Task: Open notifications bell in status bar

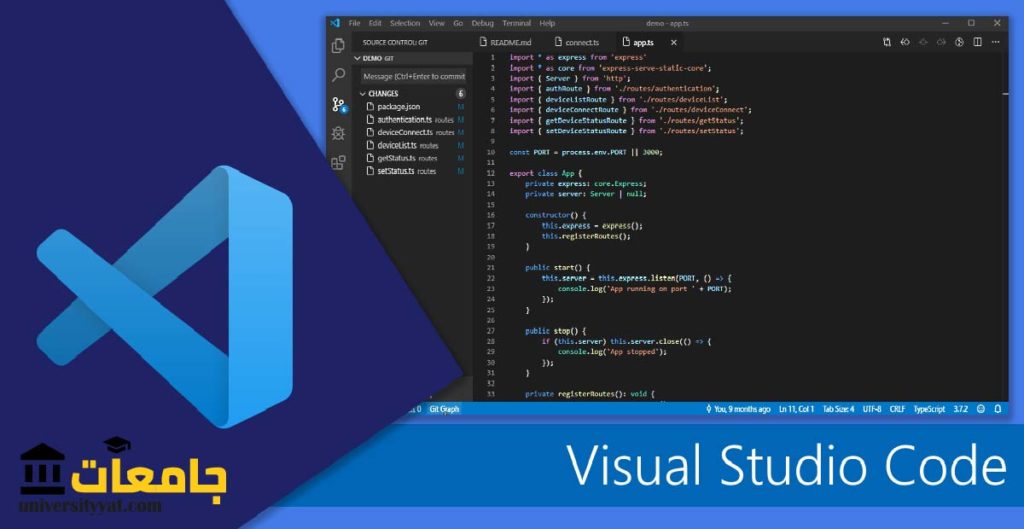Action: [998, 409]
